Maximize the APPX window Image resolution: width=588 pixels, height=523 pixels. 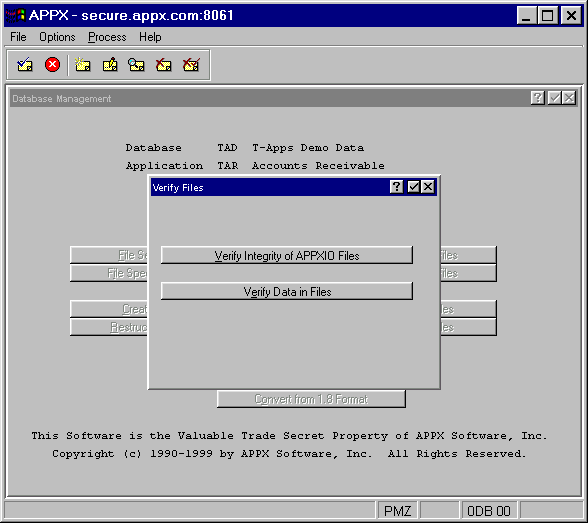pyautogui.click(x=548, y=15)
